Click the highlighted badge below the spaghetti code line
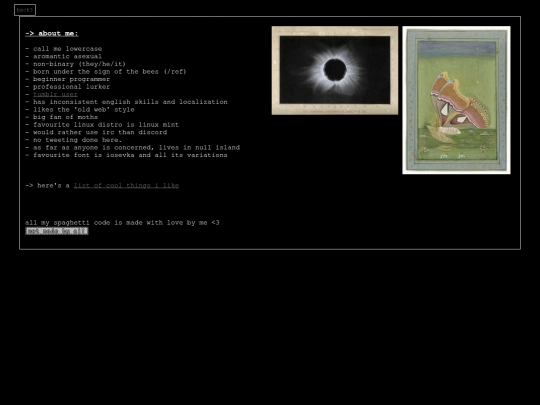Screen dimensions: 540x405 click(x=57, y=231)
